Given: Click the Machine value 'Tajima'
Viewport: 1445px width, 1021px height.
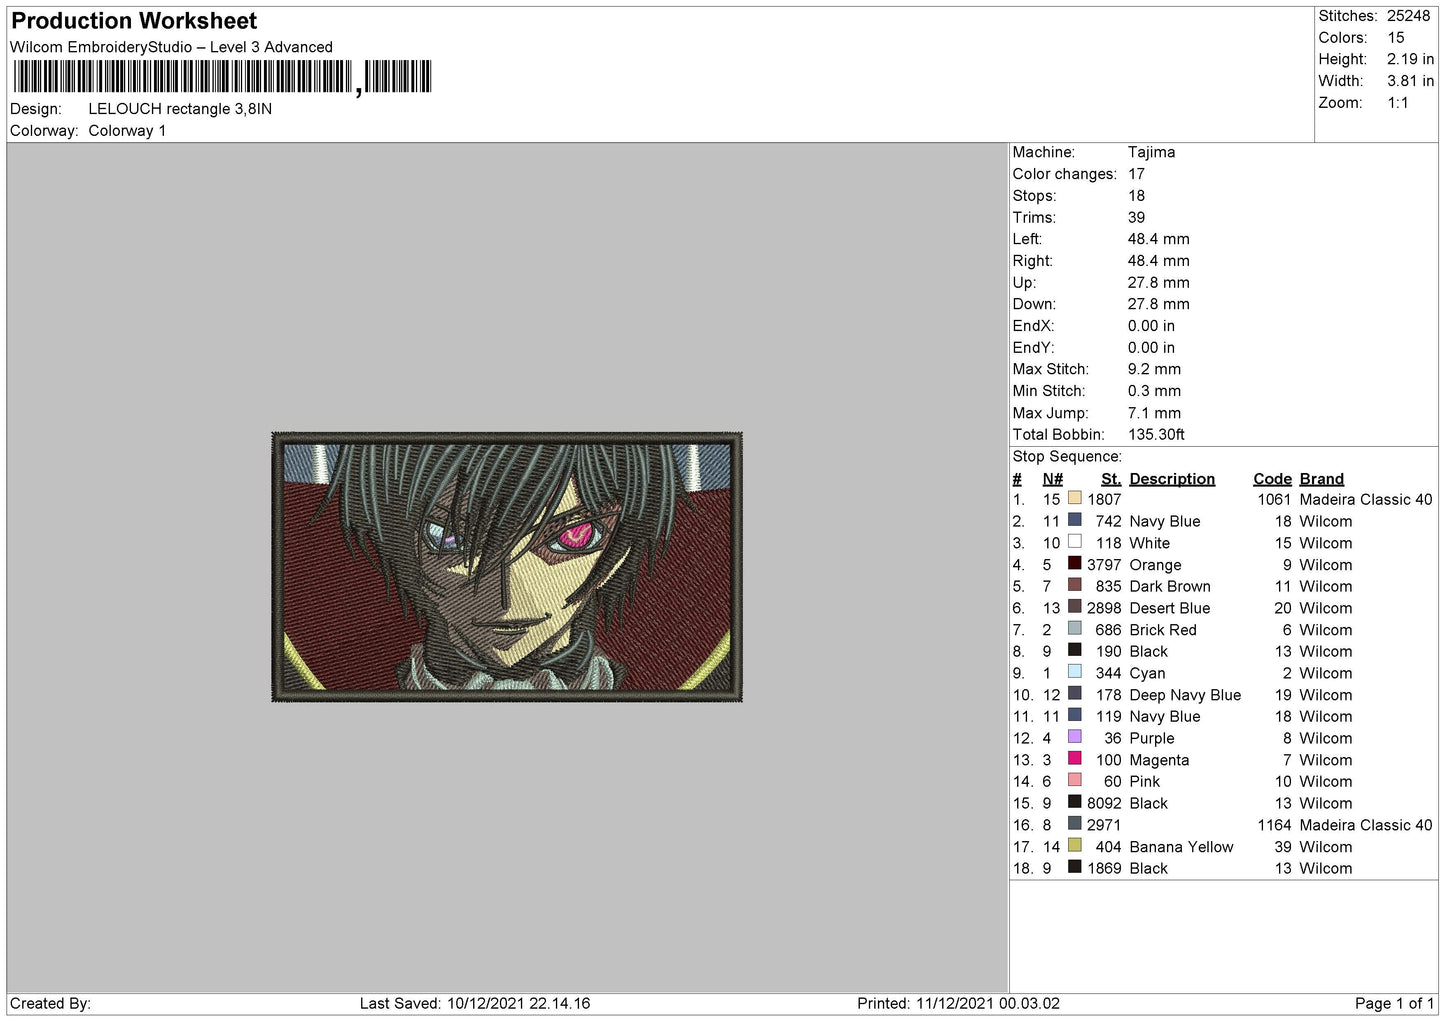Looking at the screenshot, I should pos(1151,152).
